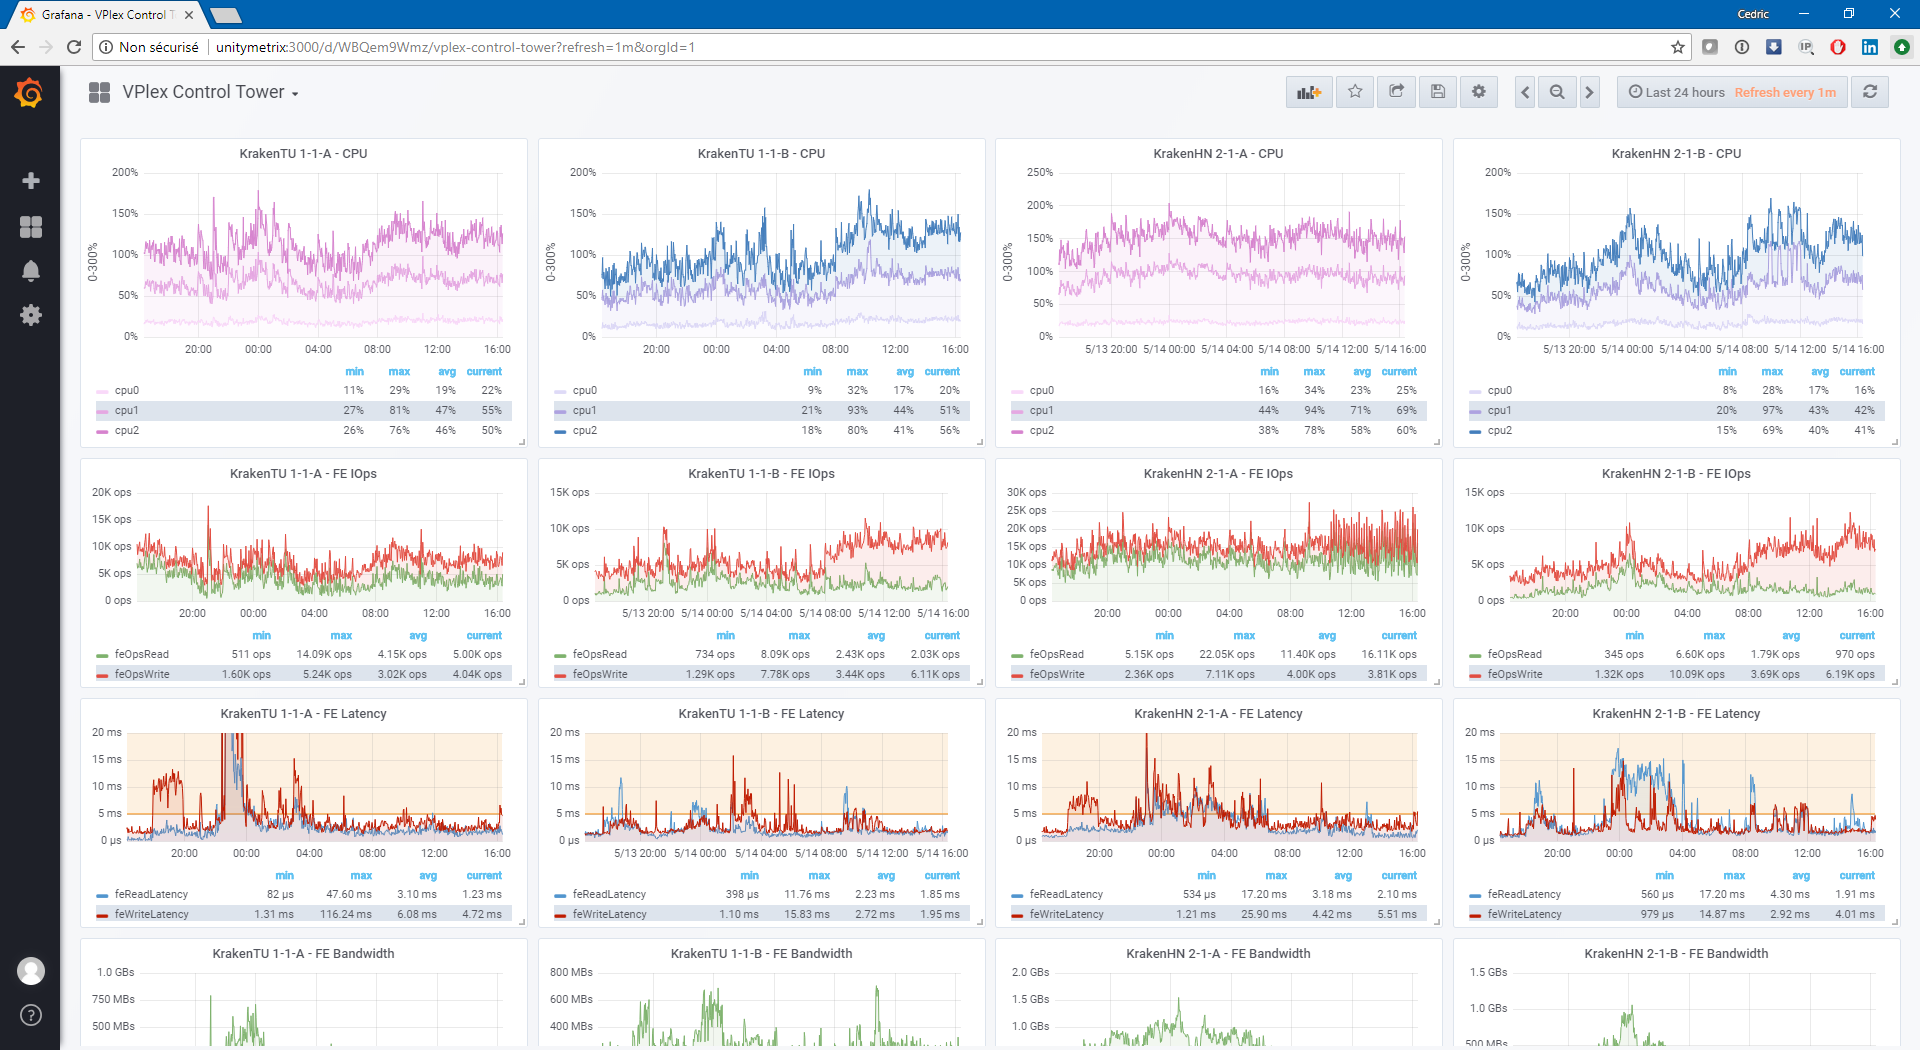This screenshot has height=1050, width=1920.
Task: Click the cpu2 color swatch in KrakenHN 2-1-B CPU
Action: click(x=1476, y=432)
